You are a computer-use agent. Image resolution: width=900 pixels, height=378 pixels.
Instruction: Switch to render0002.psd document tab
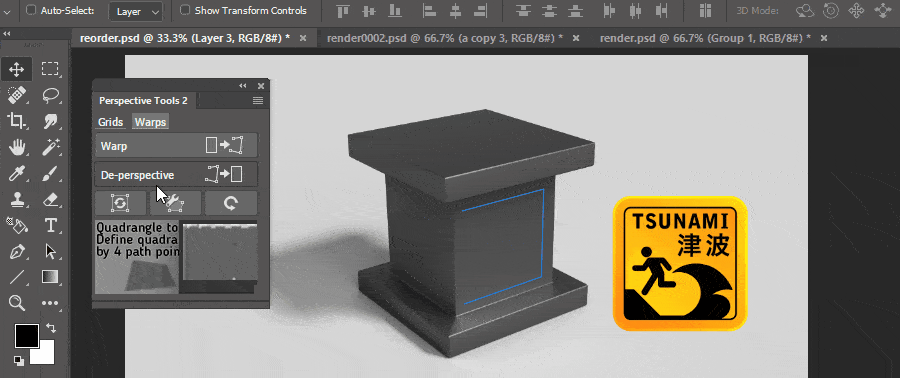coord(445,38)
